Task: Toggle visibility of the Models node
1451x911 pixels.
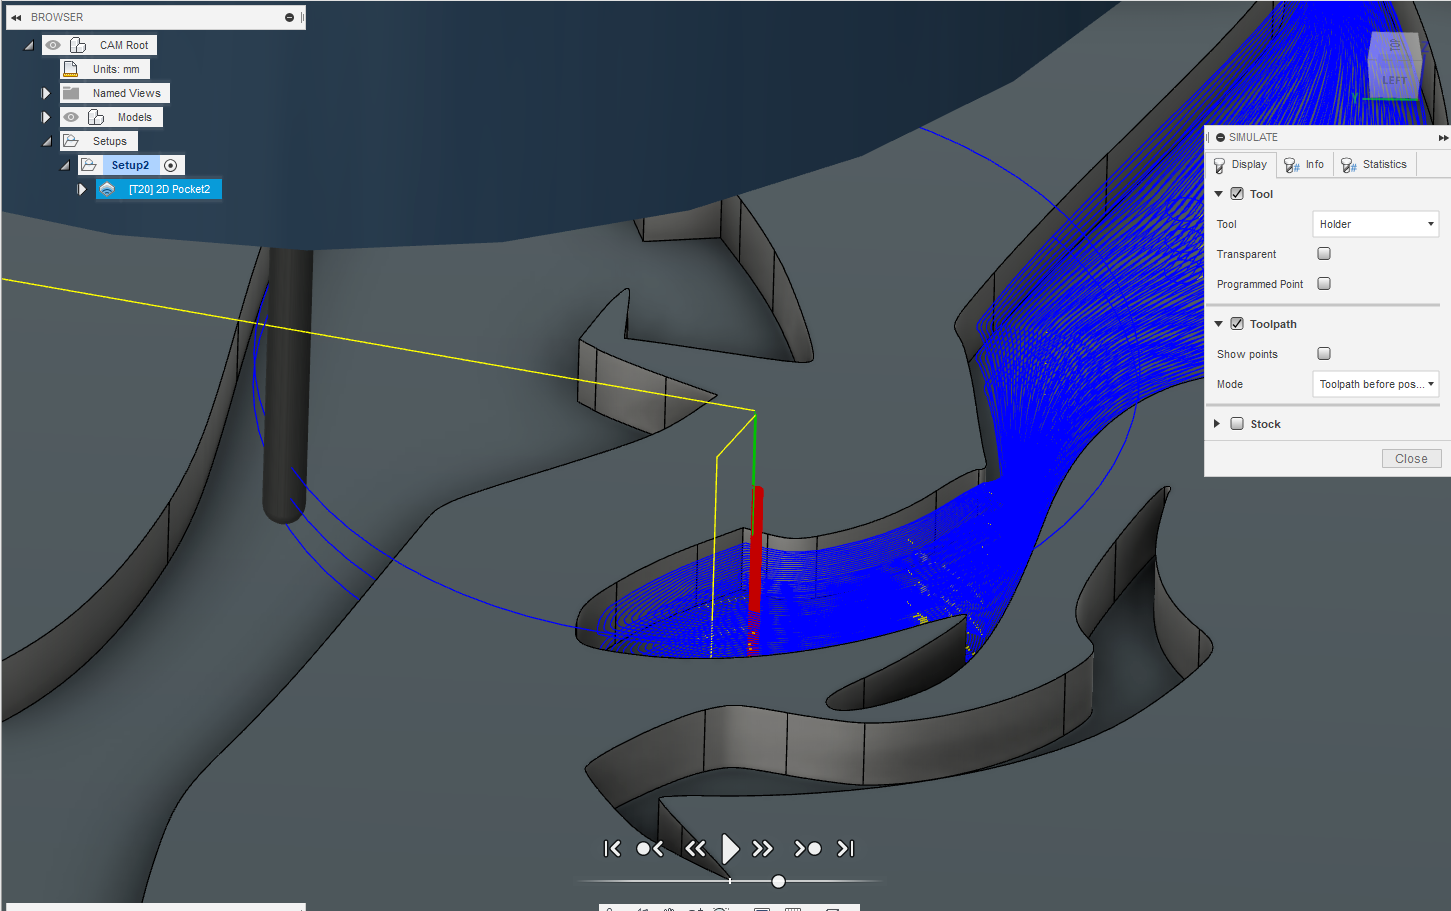Action: coord(70,116)
